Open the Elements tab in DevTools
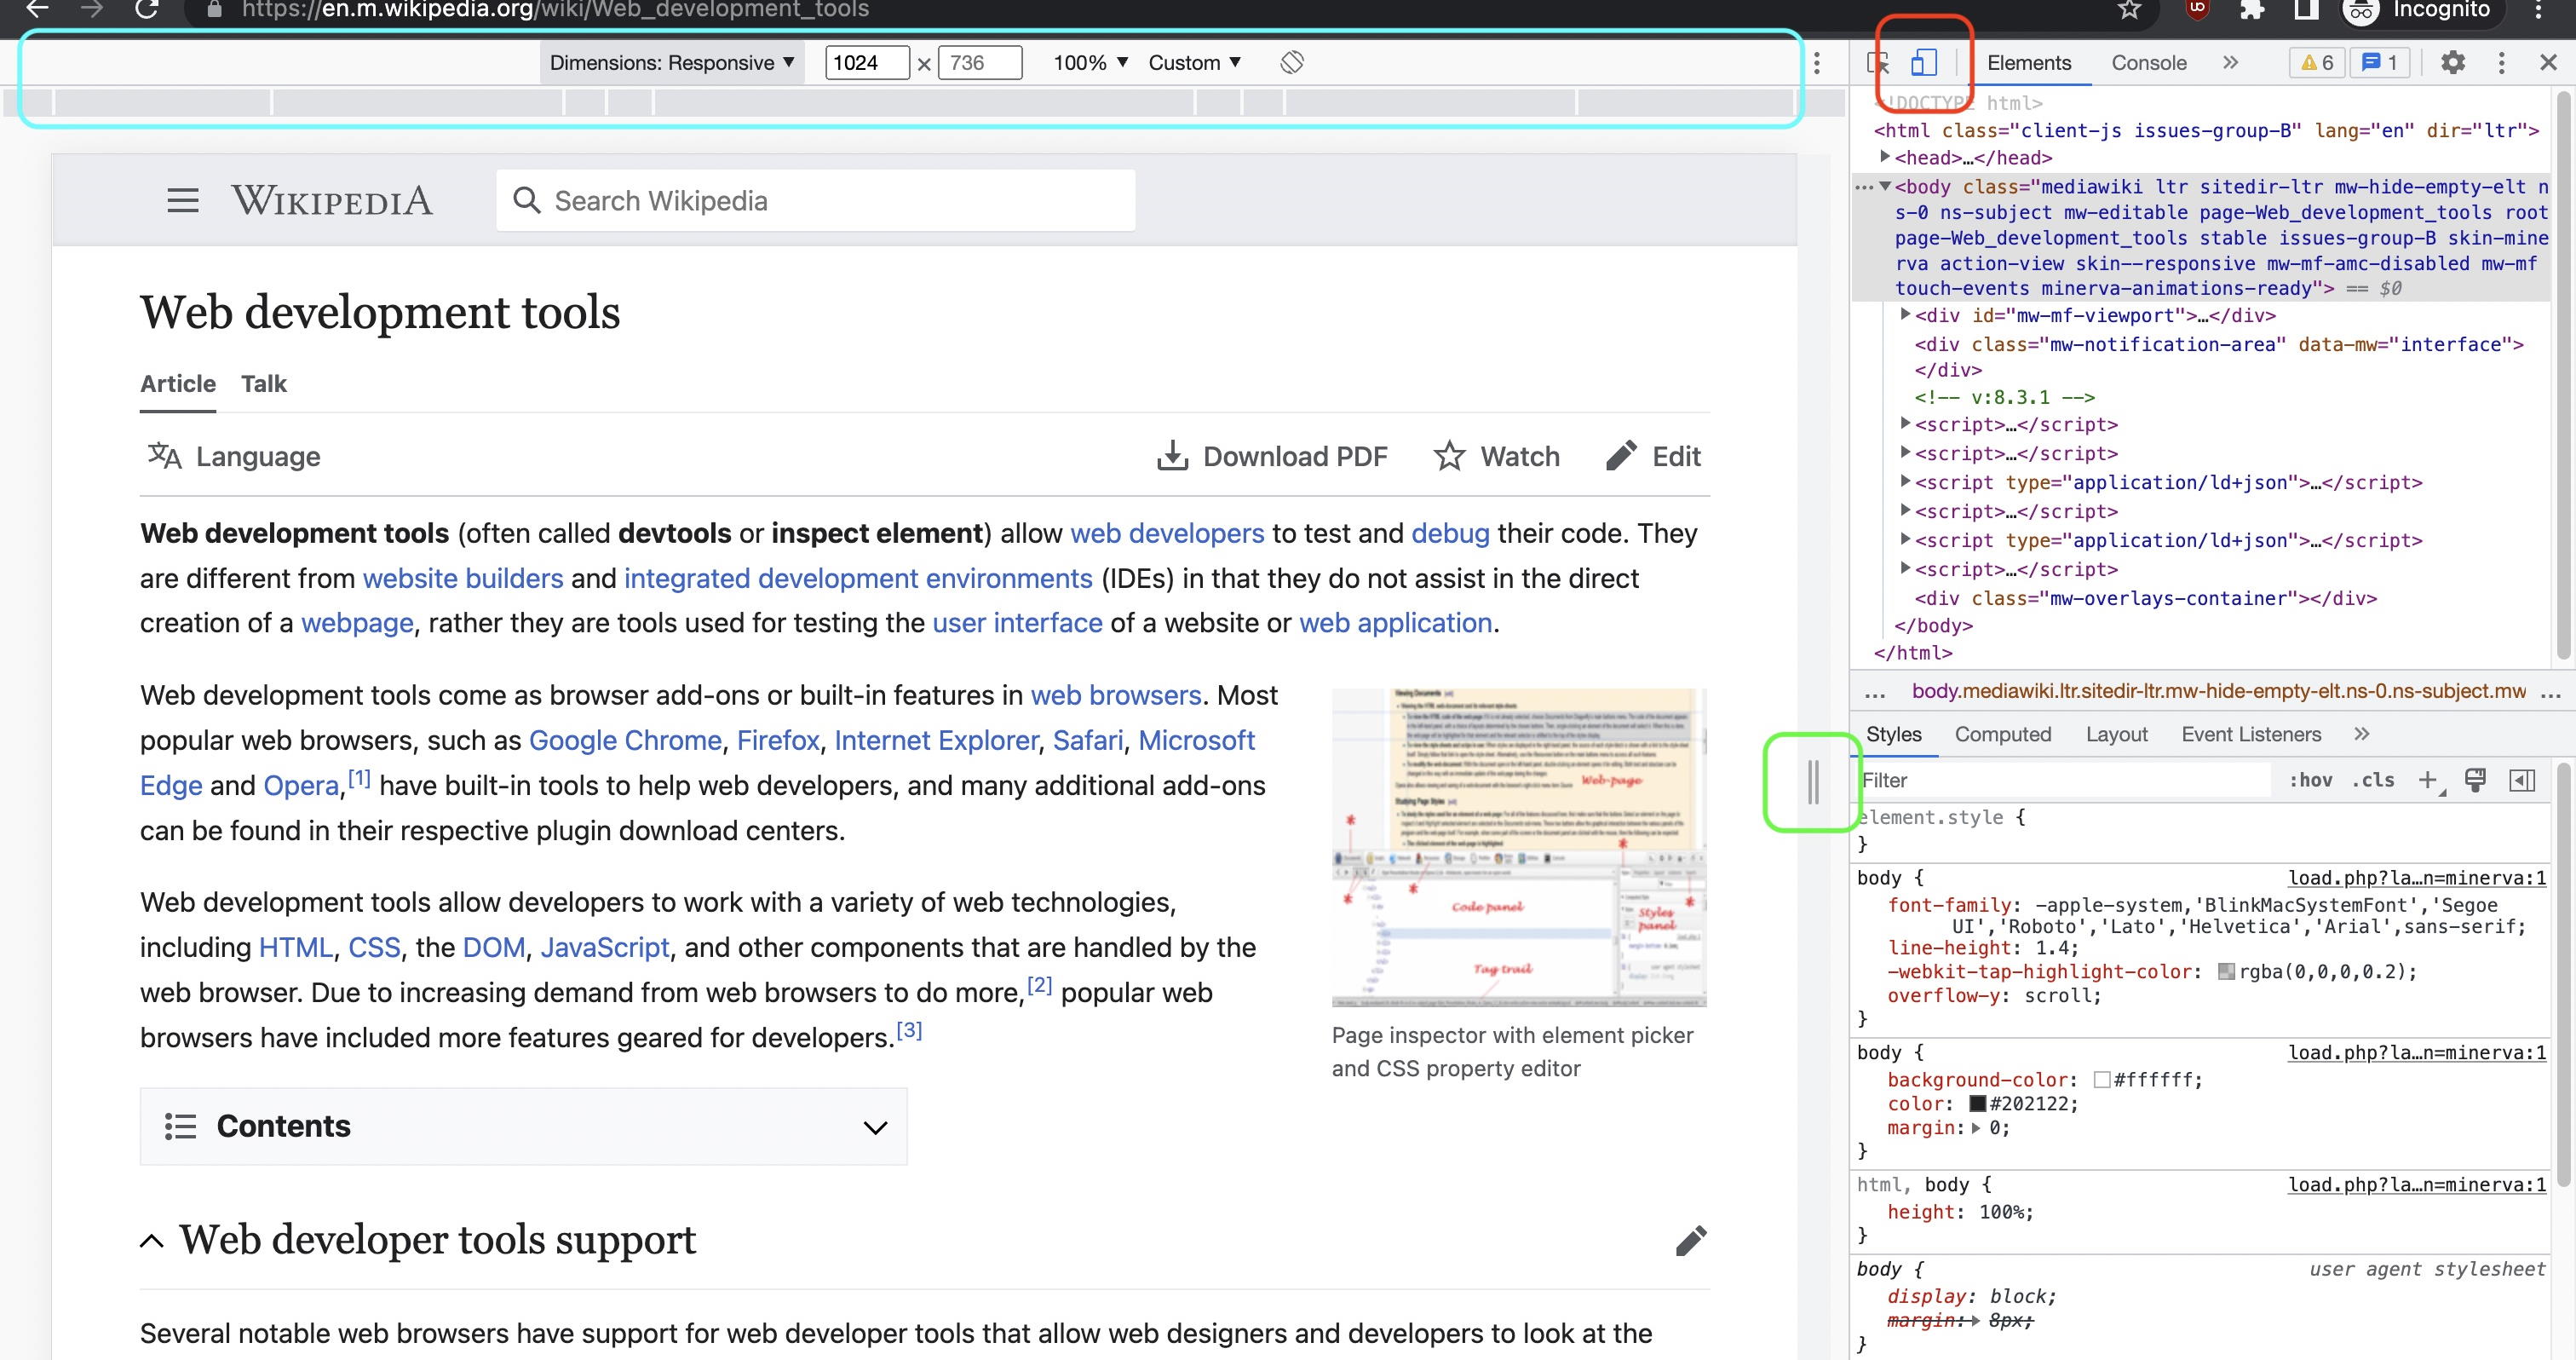 click(x=2029, y=62)
